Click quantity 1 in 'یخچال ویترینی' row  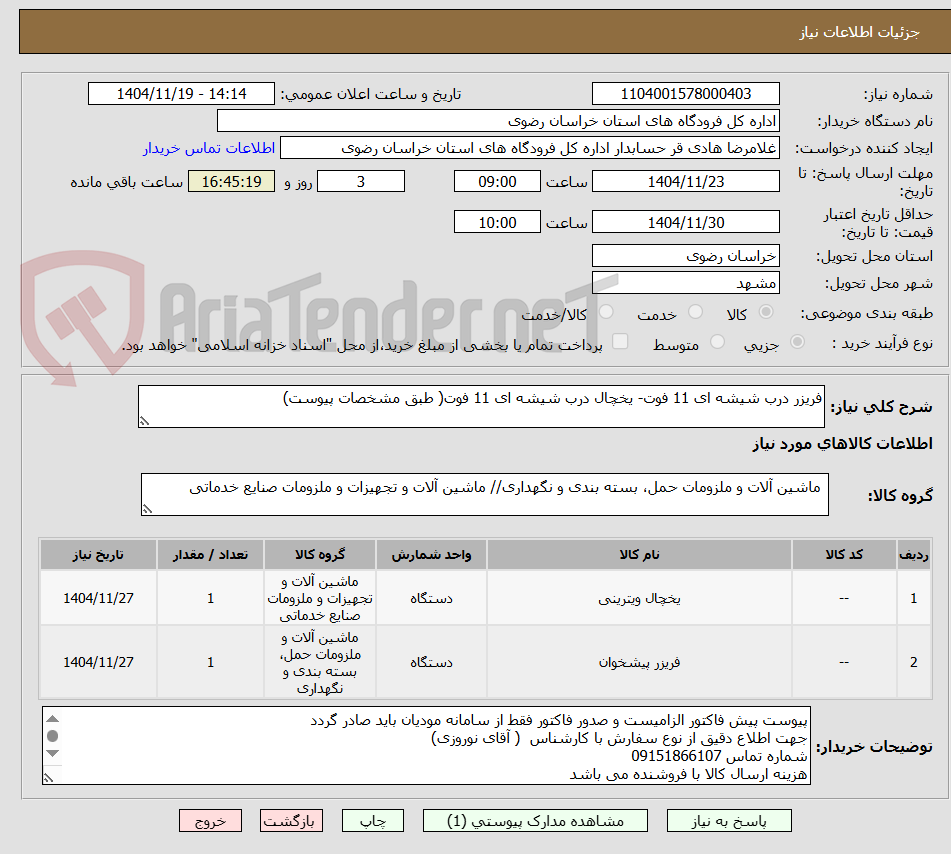[210, 599]
